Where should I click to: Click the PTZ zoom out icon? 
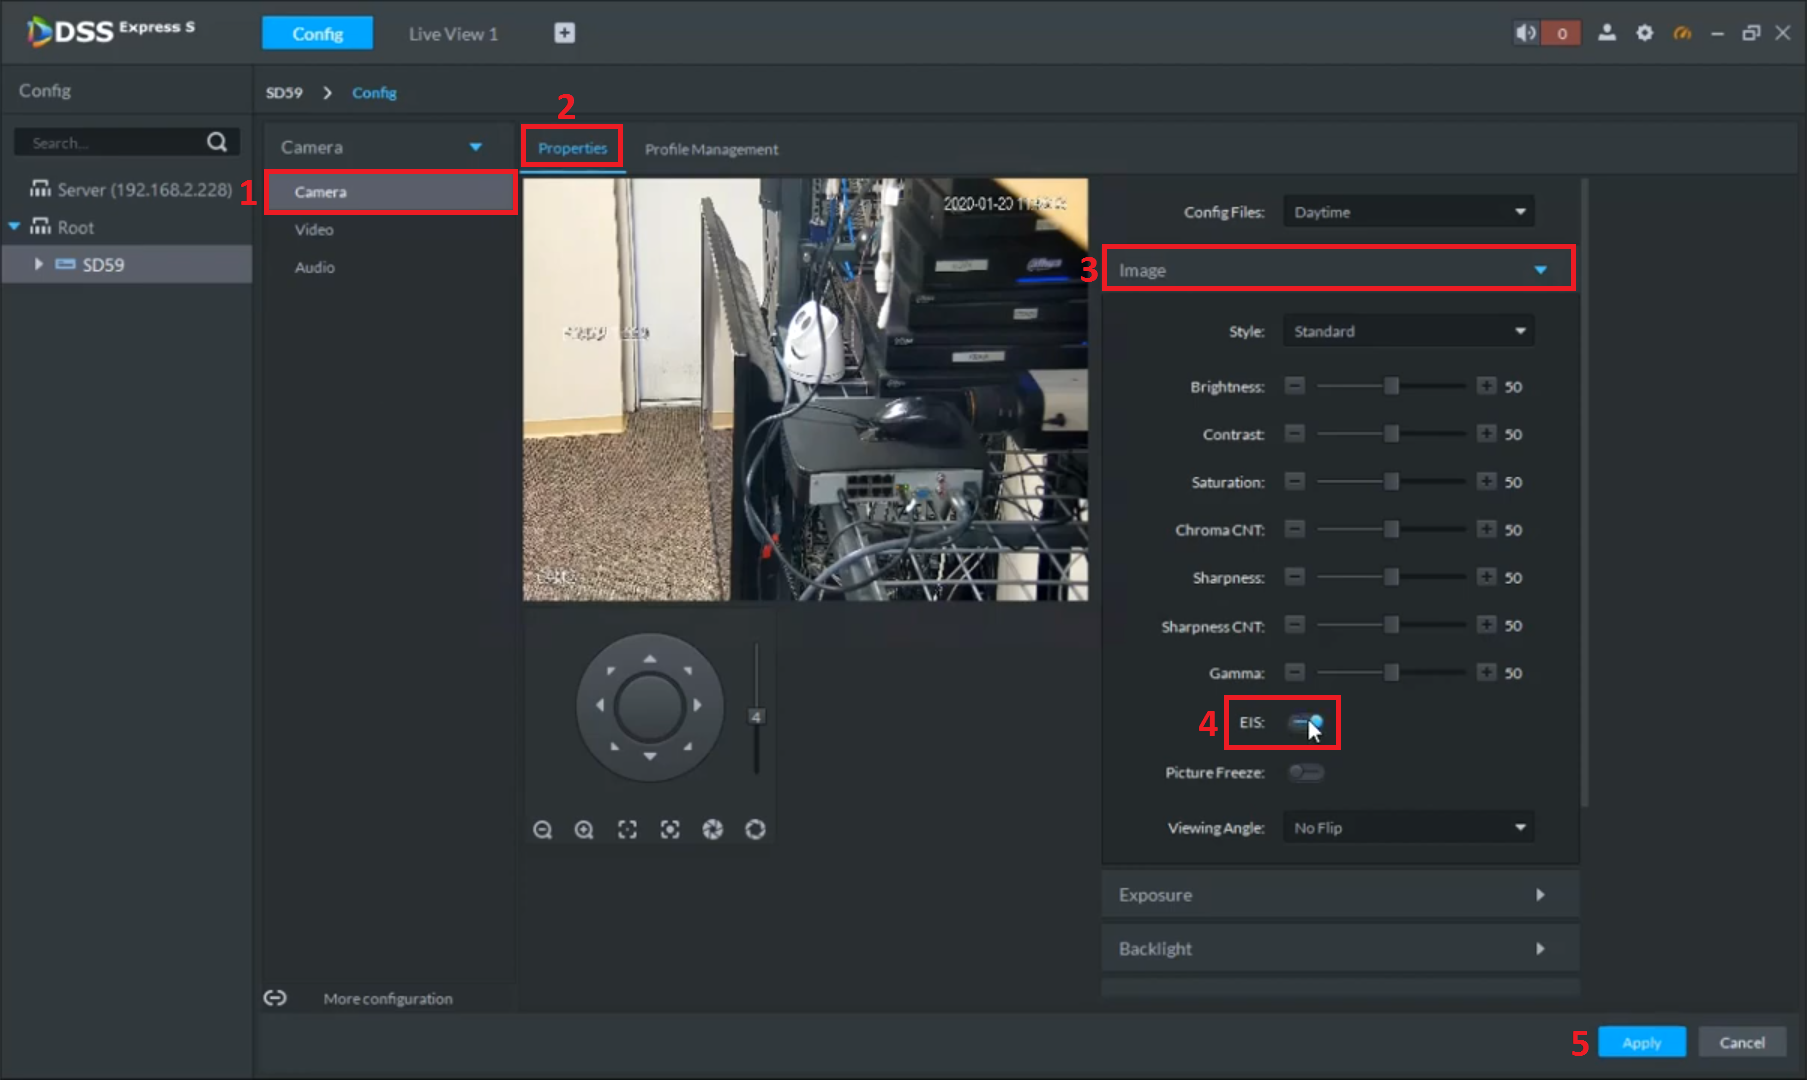(x=542, y=829)
